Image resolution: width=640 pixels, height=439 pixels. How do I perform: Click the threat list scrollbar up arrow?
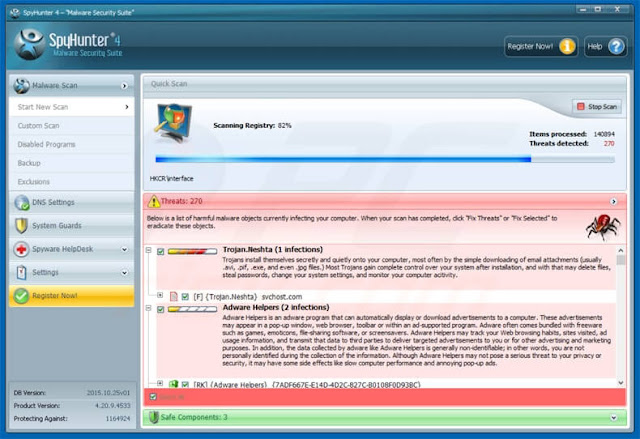[x=621, y=250]
